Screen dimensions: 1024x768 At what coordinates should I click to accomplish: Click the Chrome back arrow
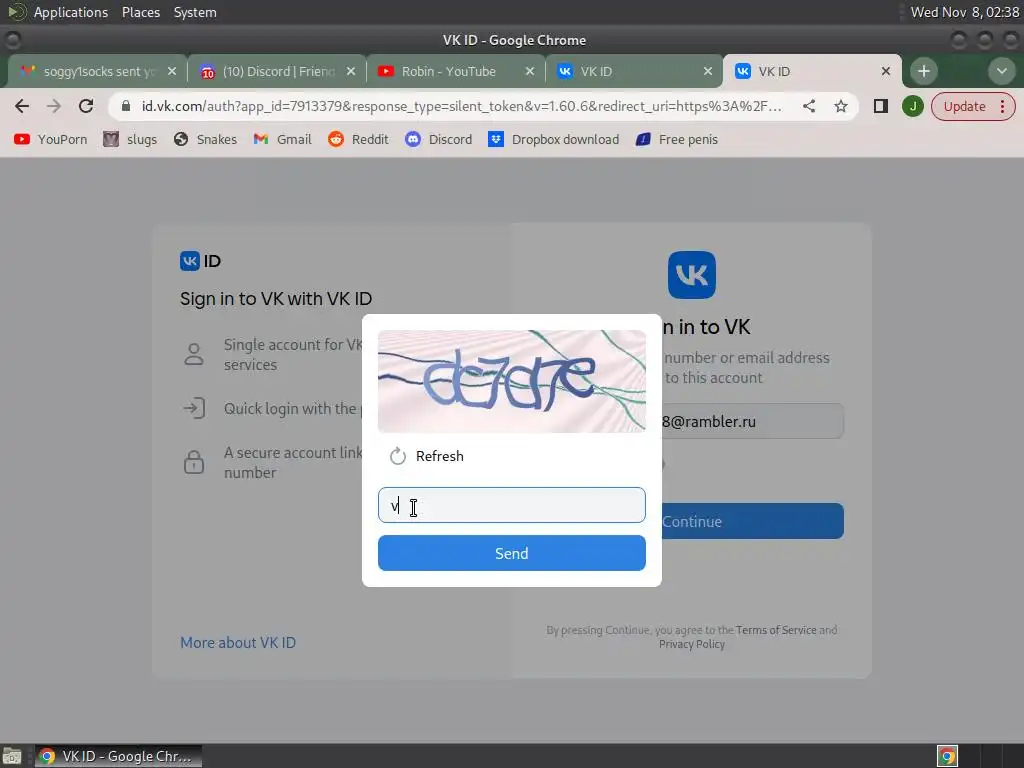pyautogui.click(x=22, y=106)
